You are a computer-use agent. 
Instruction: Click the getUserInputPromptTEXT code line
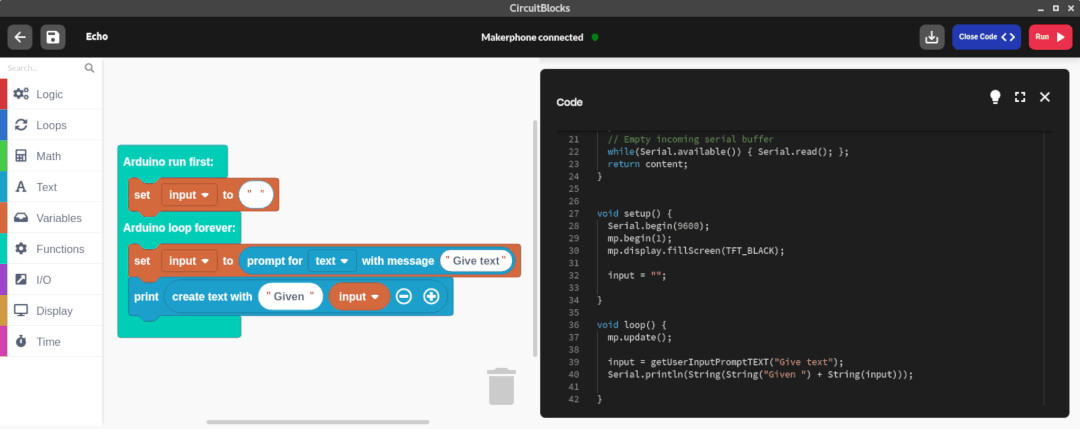(725, 362)
